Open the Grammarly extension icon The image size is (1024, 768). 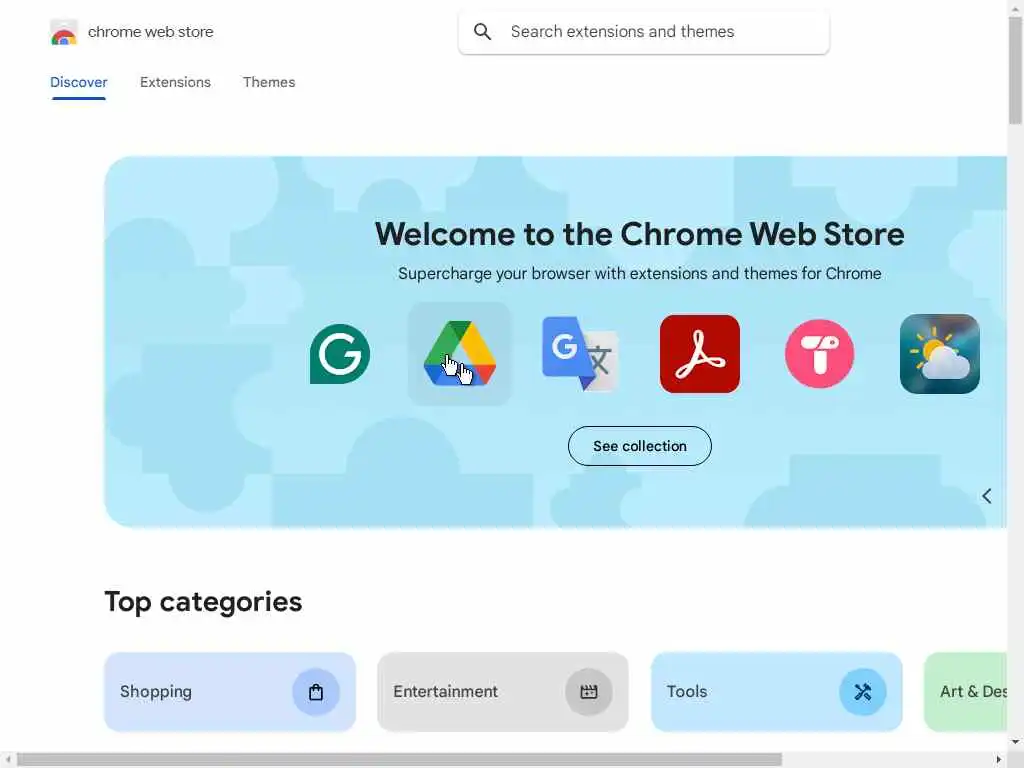click(340, 353)
